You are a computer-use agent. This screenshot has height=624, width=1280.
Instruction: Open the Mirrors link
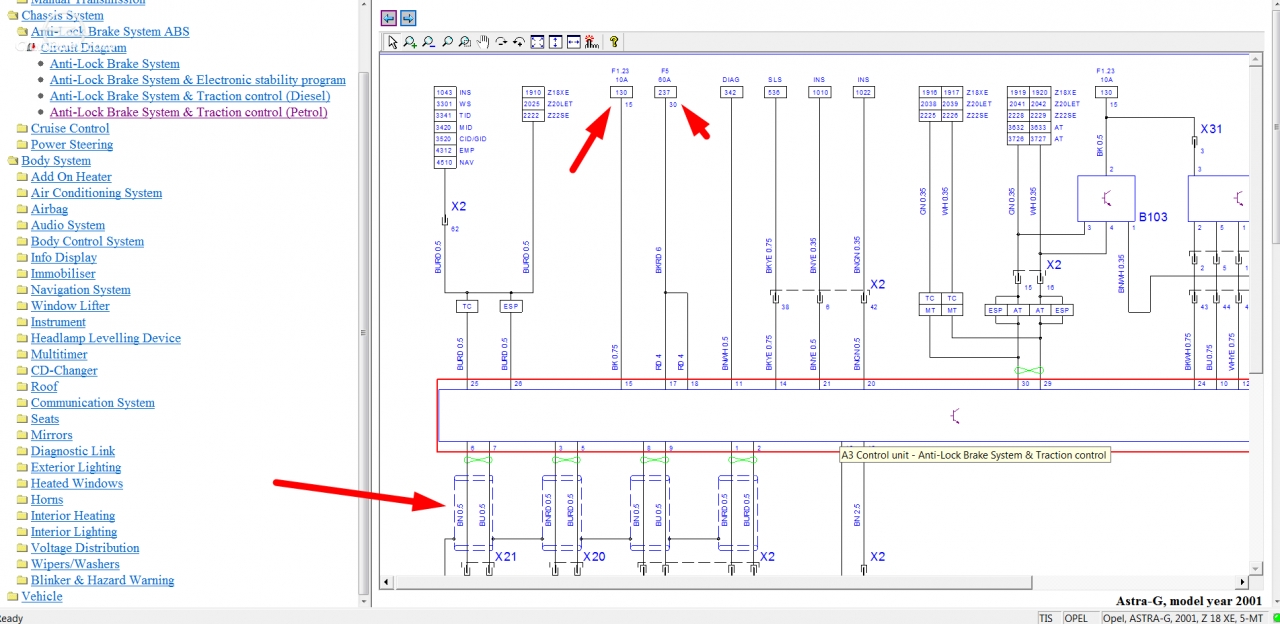(52, 435)
